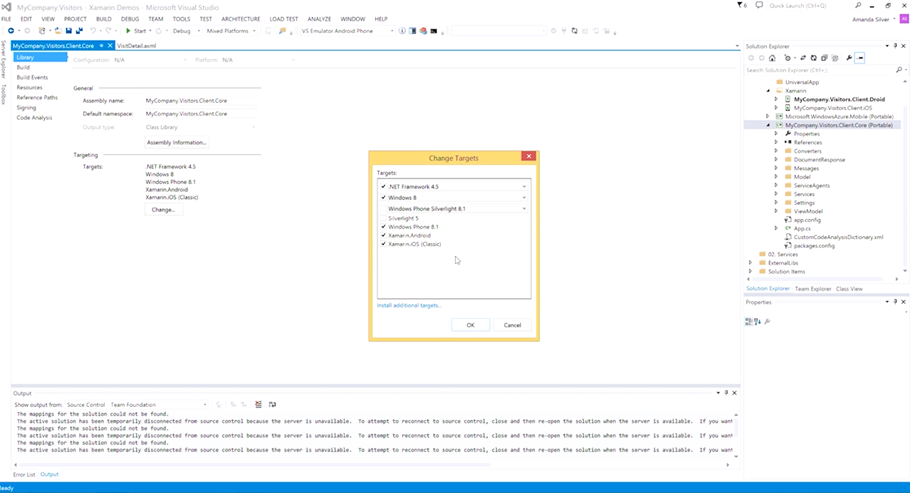Follow the Install additional targets link

tap(409, 305)
